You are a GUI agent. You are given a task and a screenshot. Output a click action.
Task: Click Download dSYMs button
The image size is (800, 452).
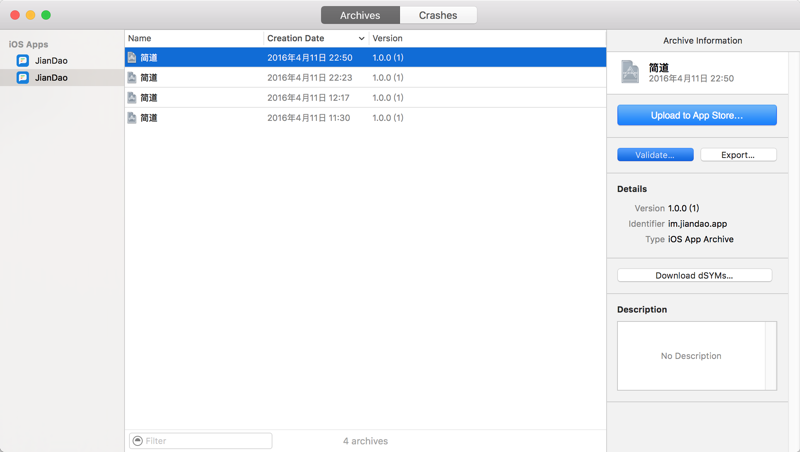[x=694, y=275]
